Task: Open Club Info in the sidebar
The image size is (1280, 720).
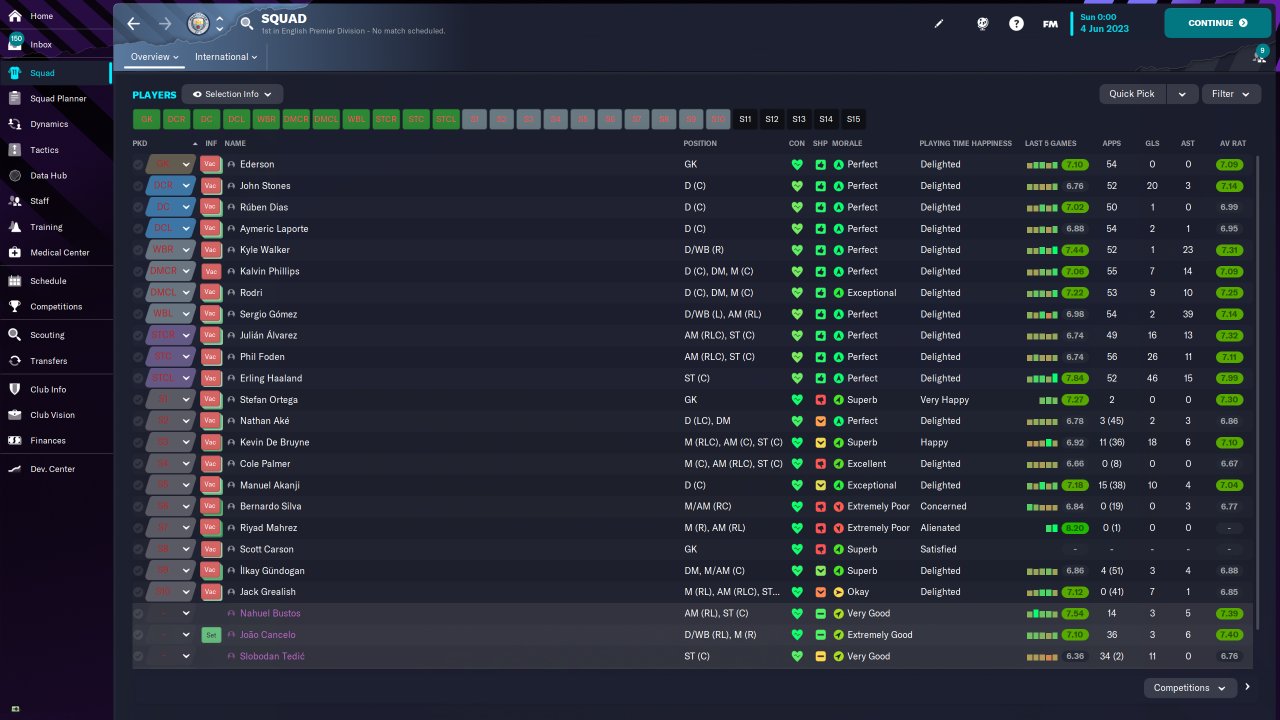Action: 56,389
